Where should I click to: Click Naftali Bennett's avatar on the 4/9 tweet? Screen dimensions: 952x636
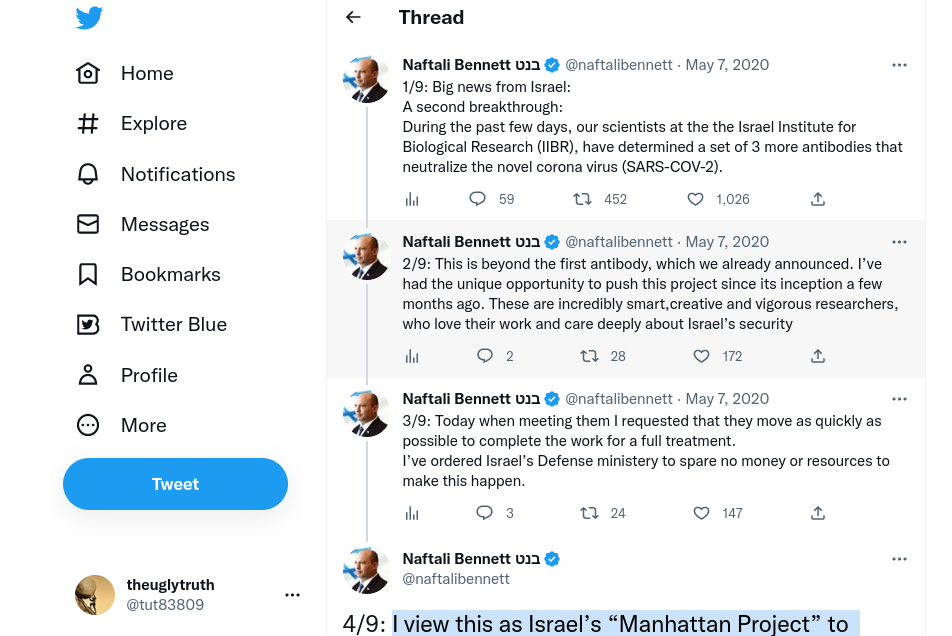tap(366, 570)
